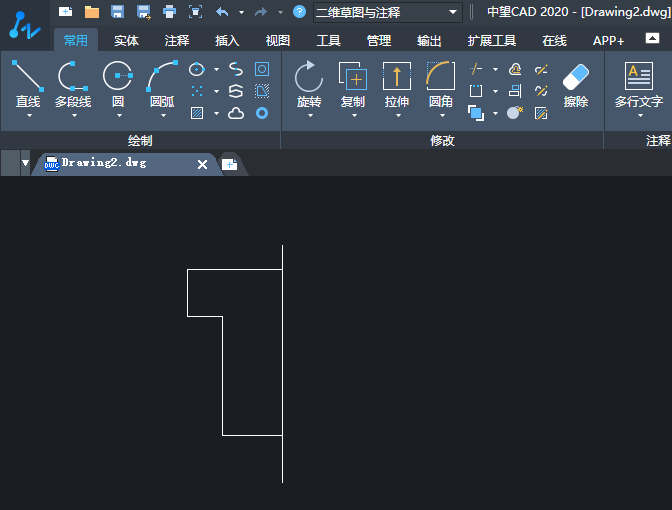Print the drawing using the printer icon
This screenshot has width=672, height=510.
[170, 12]
